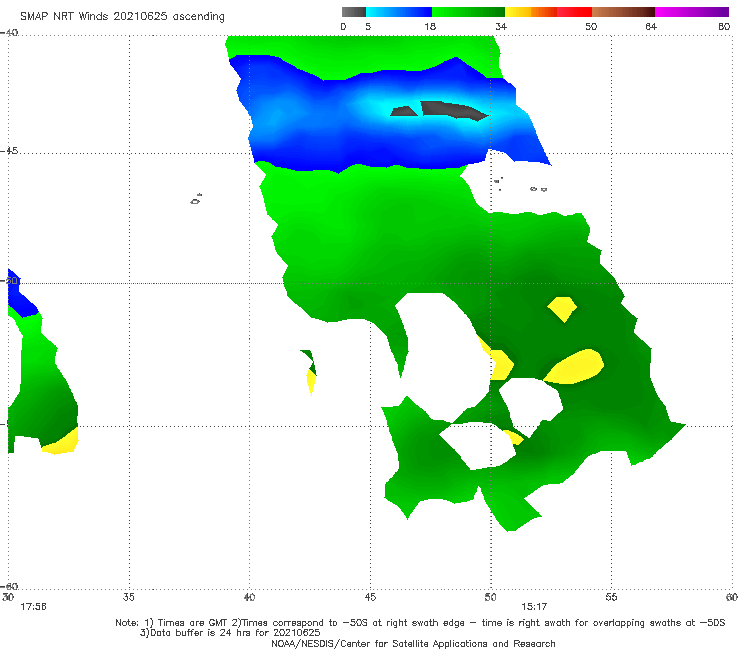Viewport: 740px width, 650px height.
Task: Pick the brown segment of the color bar
Action: pyautogui.click(x=623, y=12)
